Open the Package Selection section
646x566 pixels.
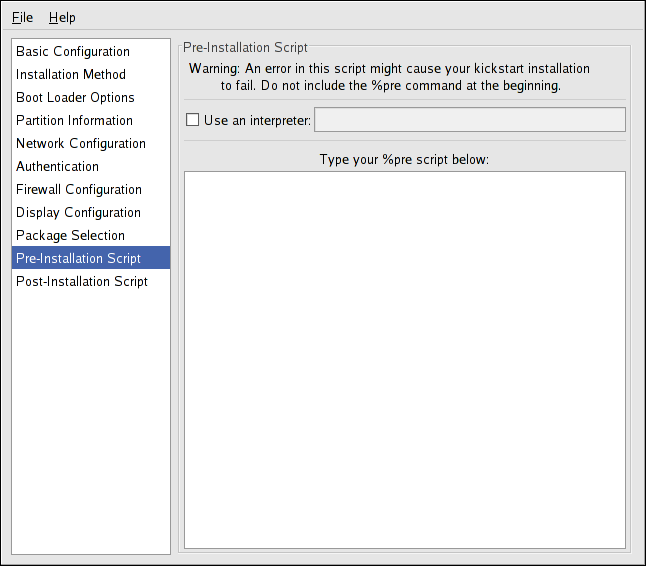(x=70, y=235)
